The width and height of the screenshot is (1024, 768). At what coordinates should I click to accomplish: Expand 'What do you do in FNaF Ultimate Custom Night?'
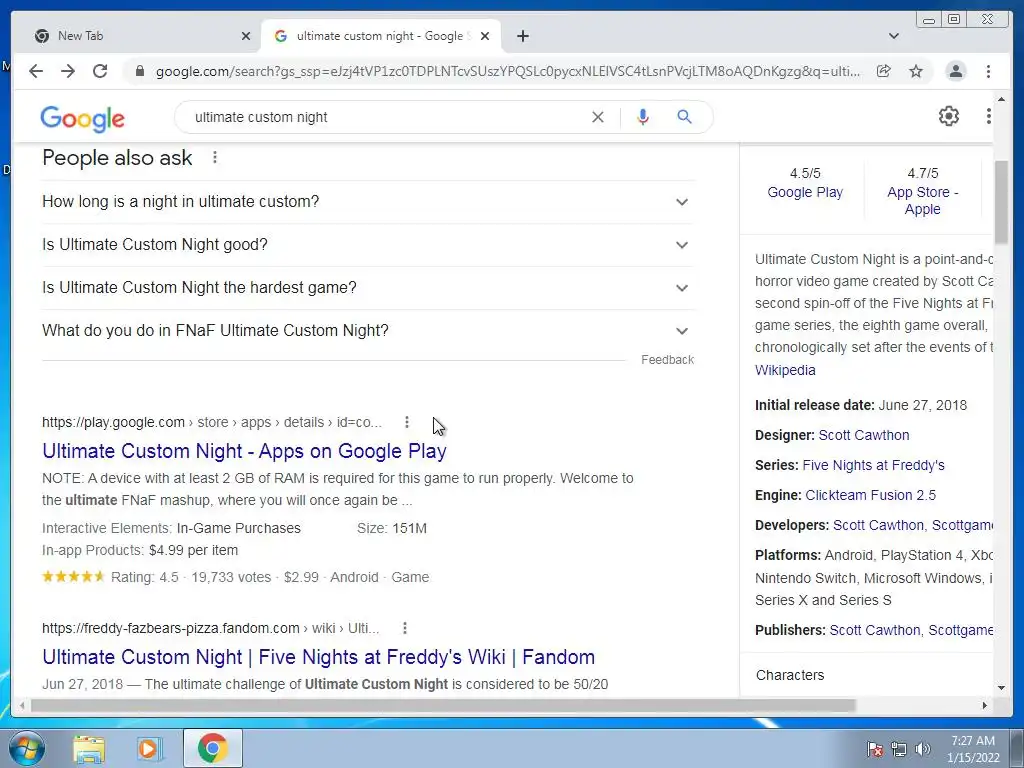point(368,331)
